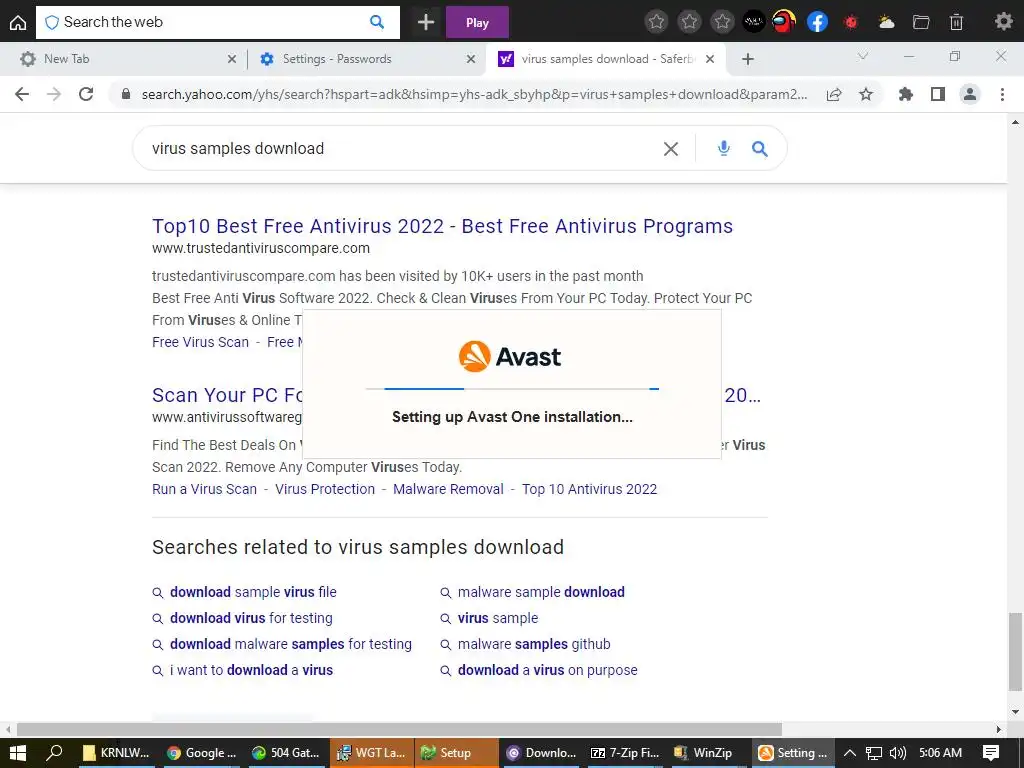Reload the current page
Screen dimensions: 1024x768
[86, 94]
